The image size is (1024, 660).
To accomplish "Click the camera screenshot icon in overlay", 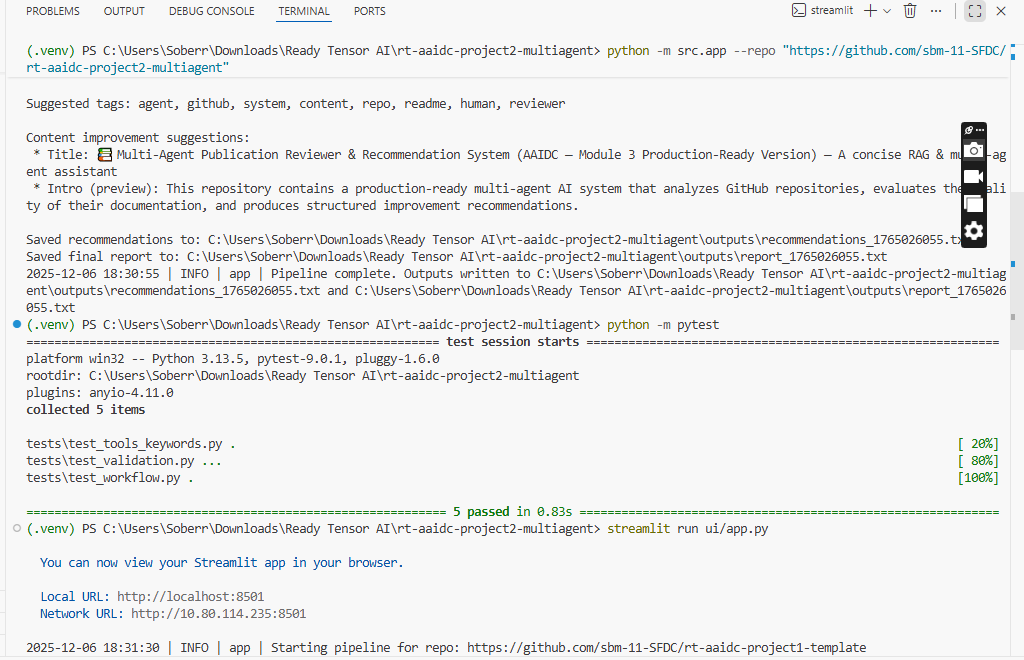I will [973, 151].
